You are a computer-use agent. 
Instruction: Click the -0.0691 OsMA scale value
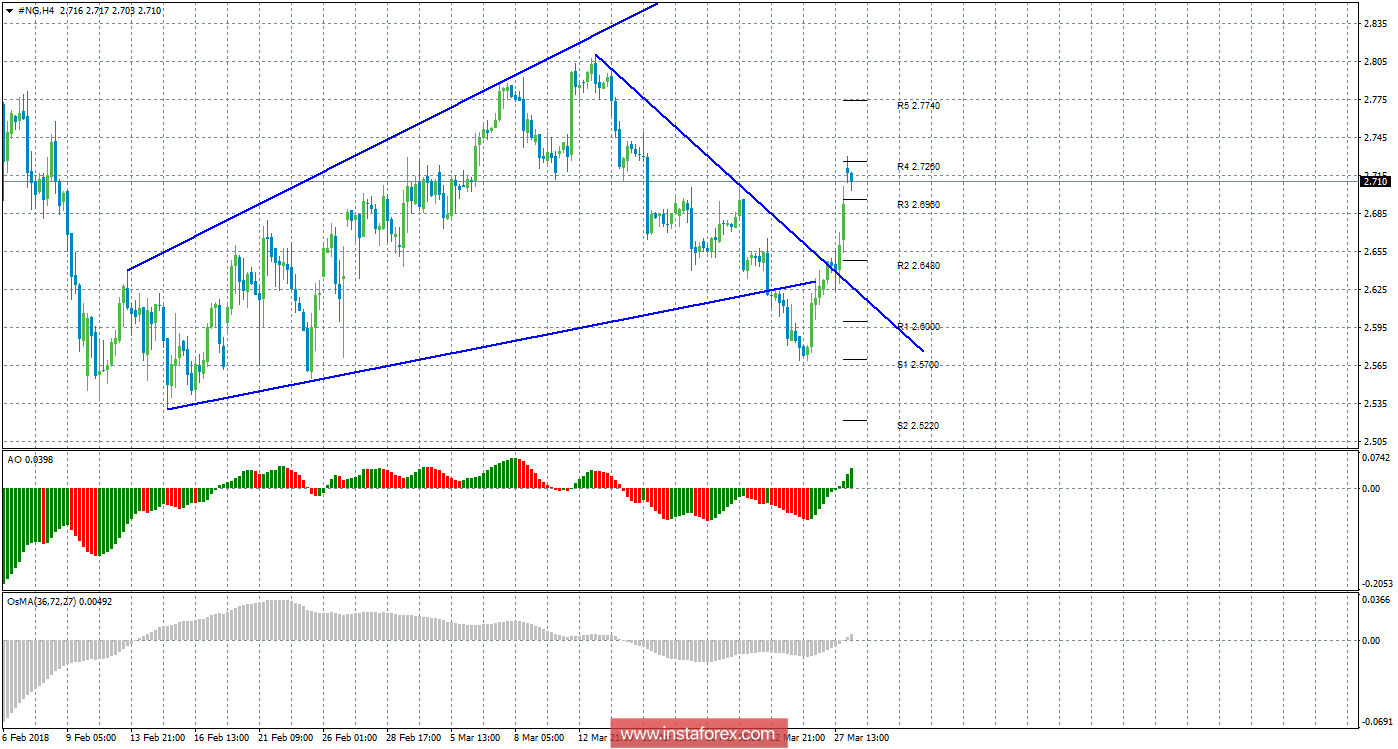pos(1376,721)
